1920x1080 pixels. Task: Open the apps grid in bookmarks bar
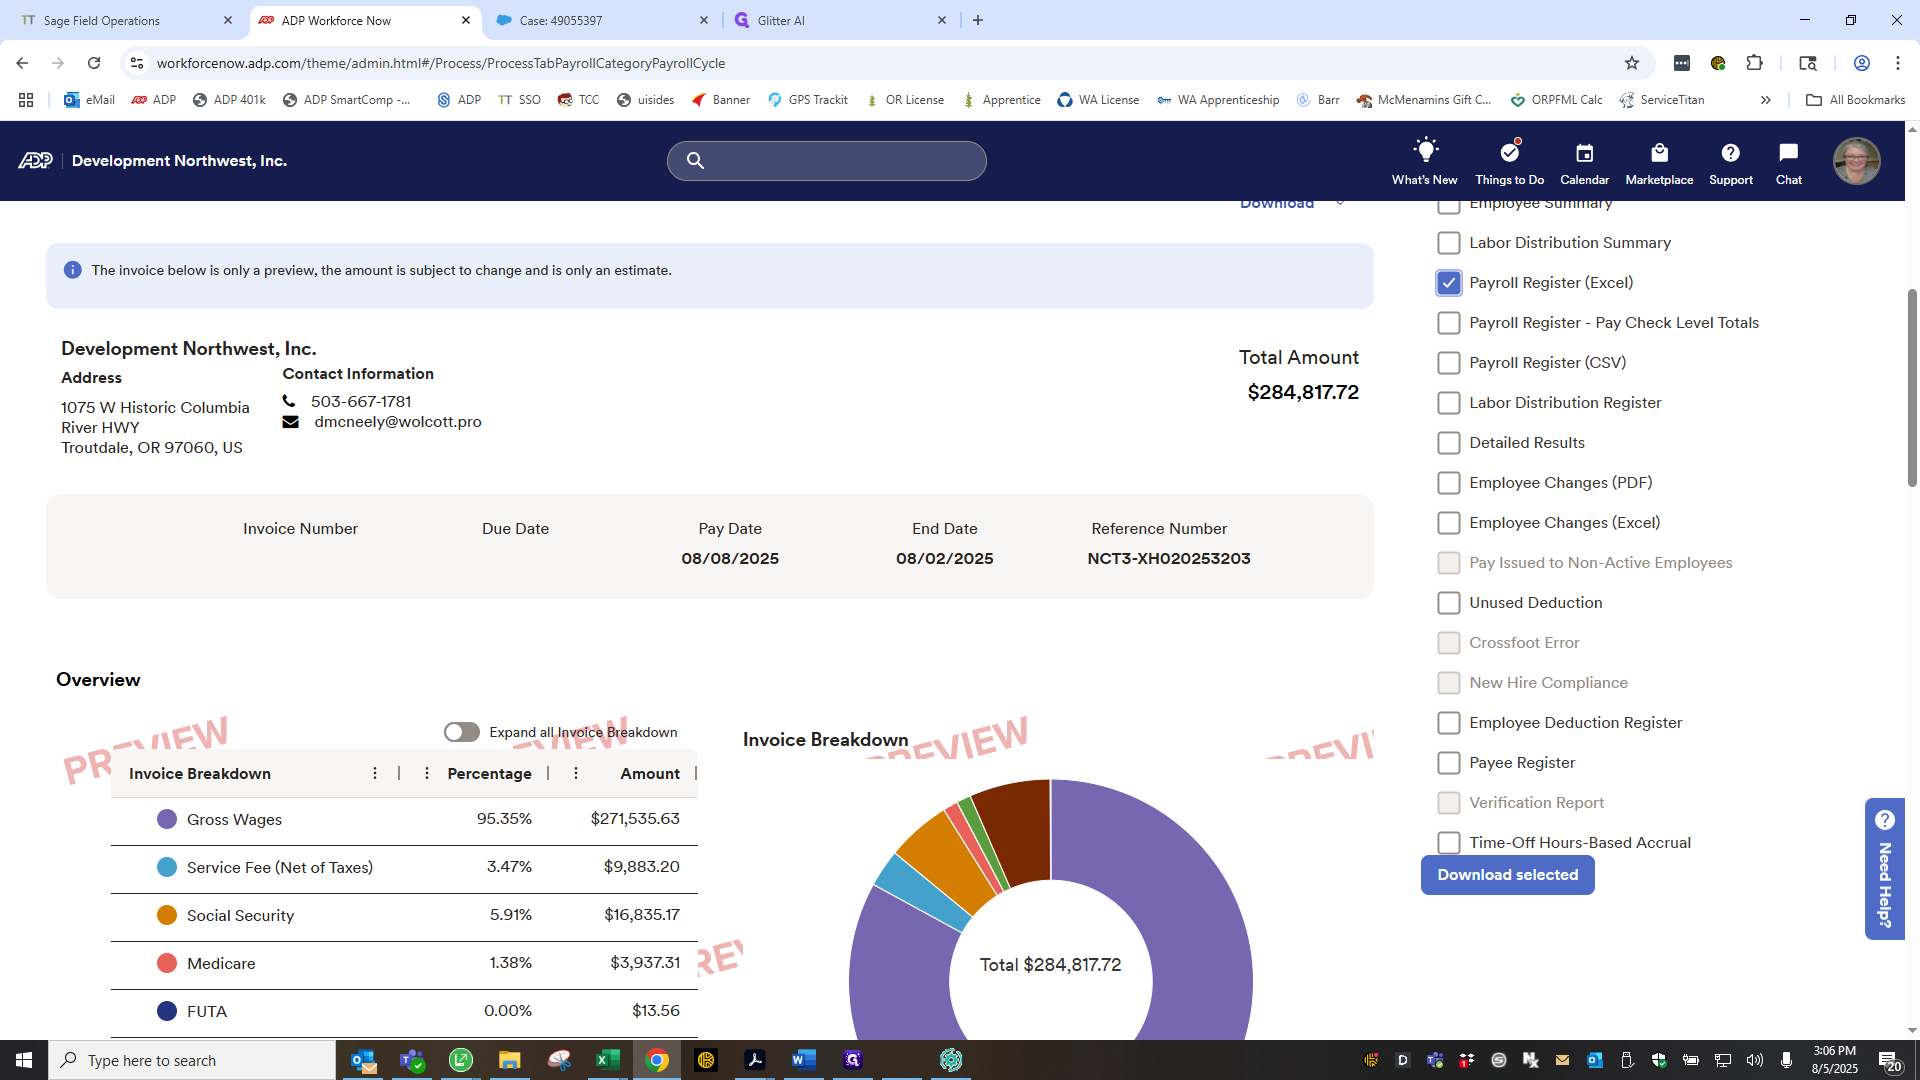point(26,100)
